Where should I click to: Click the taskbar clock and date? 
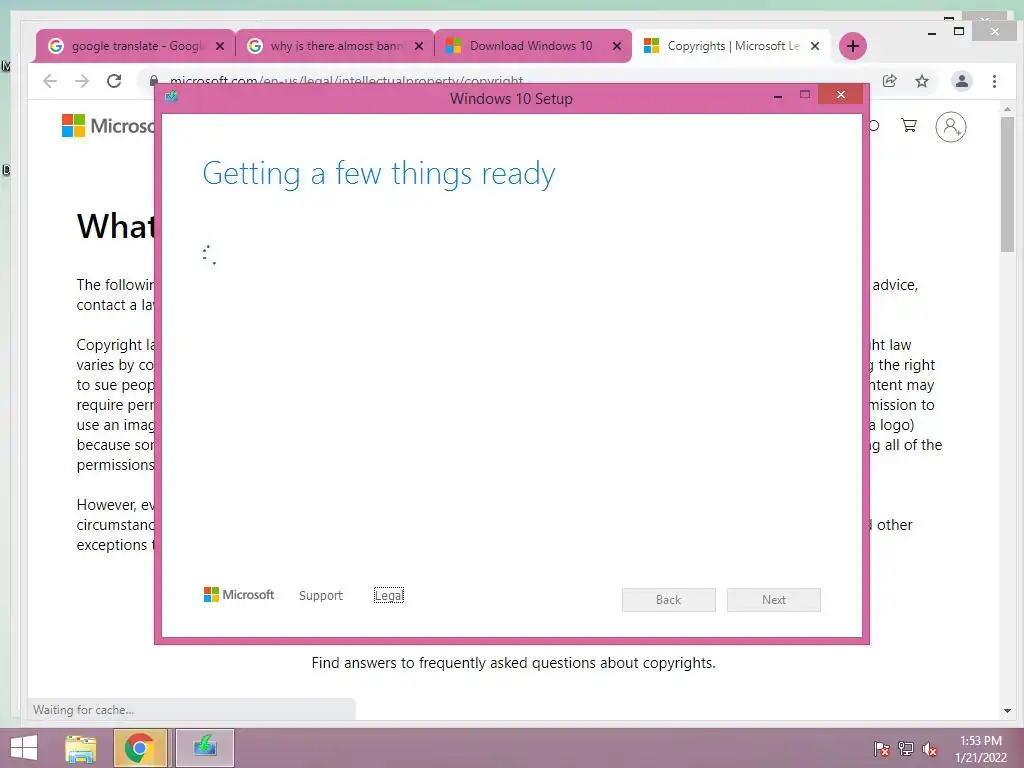tap(981, 749)
